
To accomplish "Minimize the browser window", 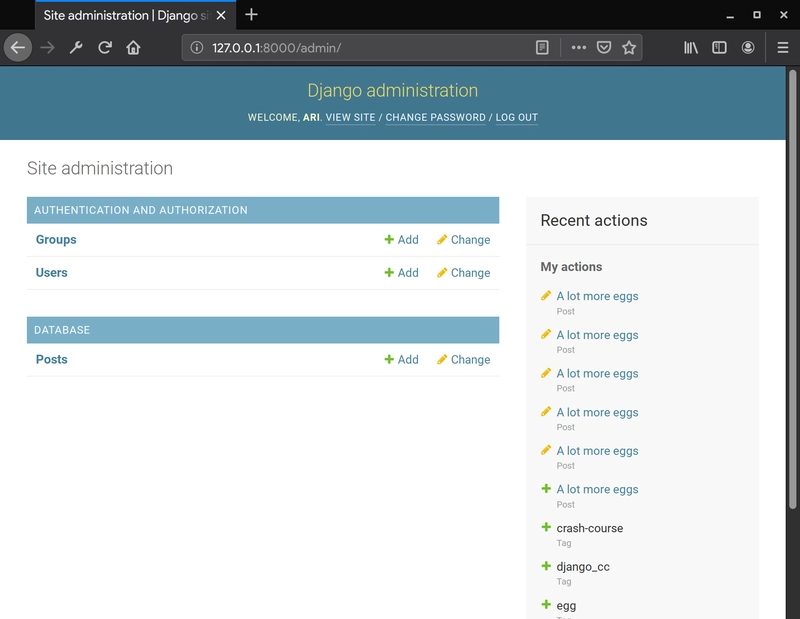I will coord(730,15).
